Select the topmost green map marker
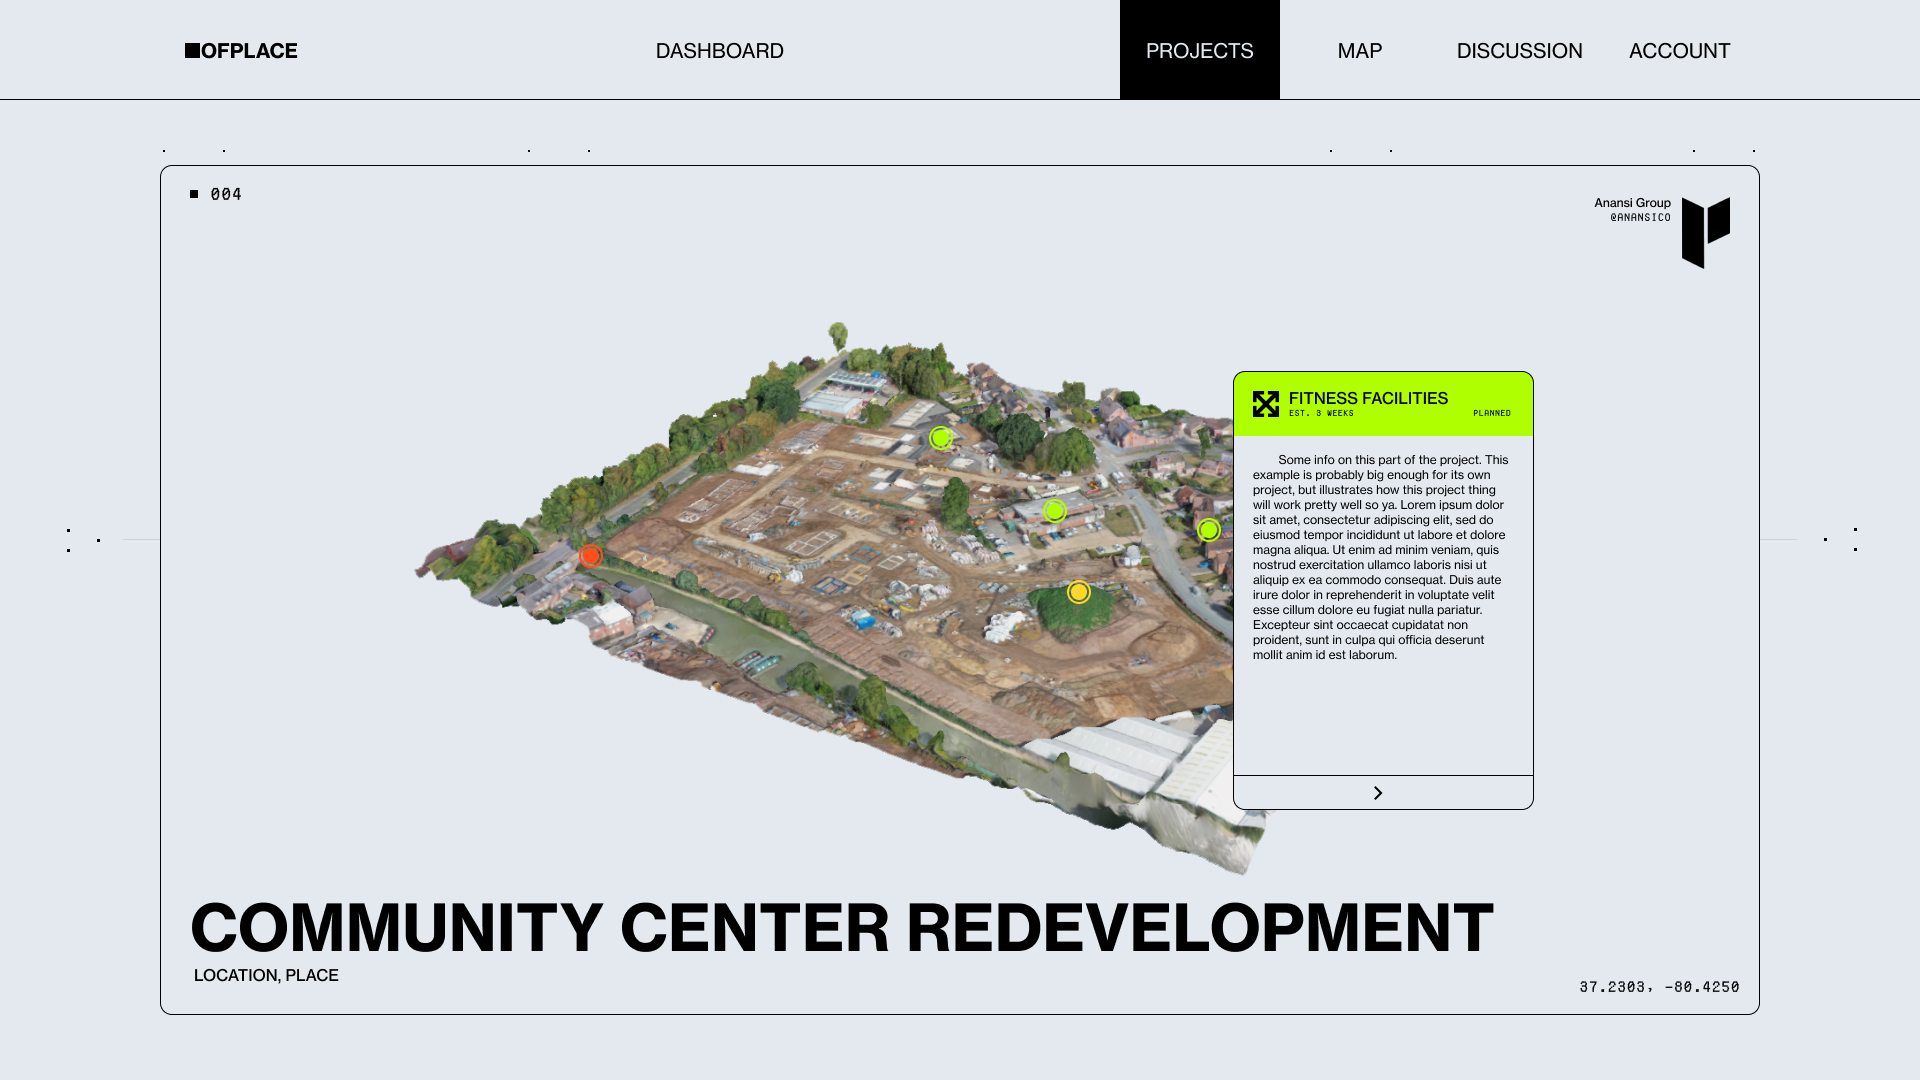This screenshot has width=1920, height=1080. tap(940, 438)
